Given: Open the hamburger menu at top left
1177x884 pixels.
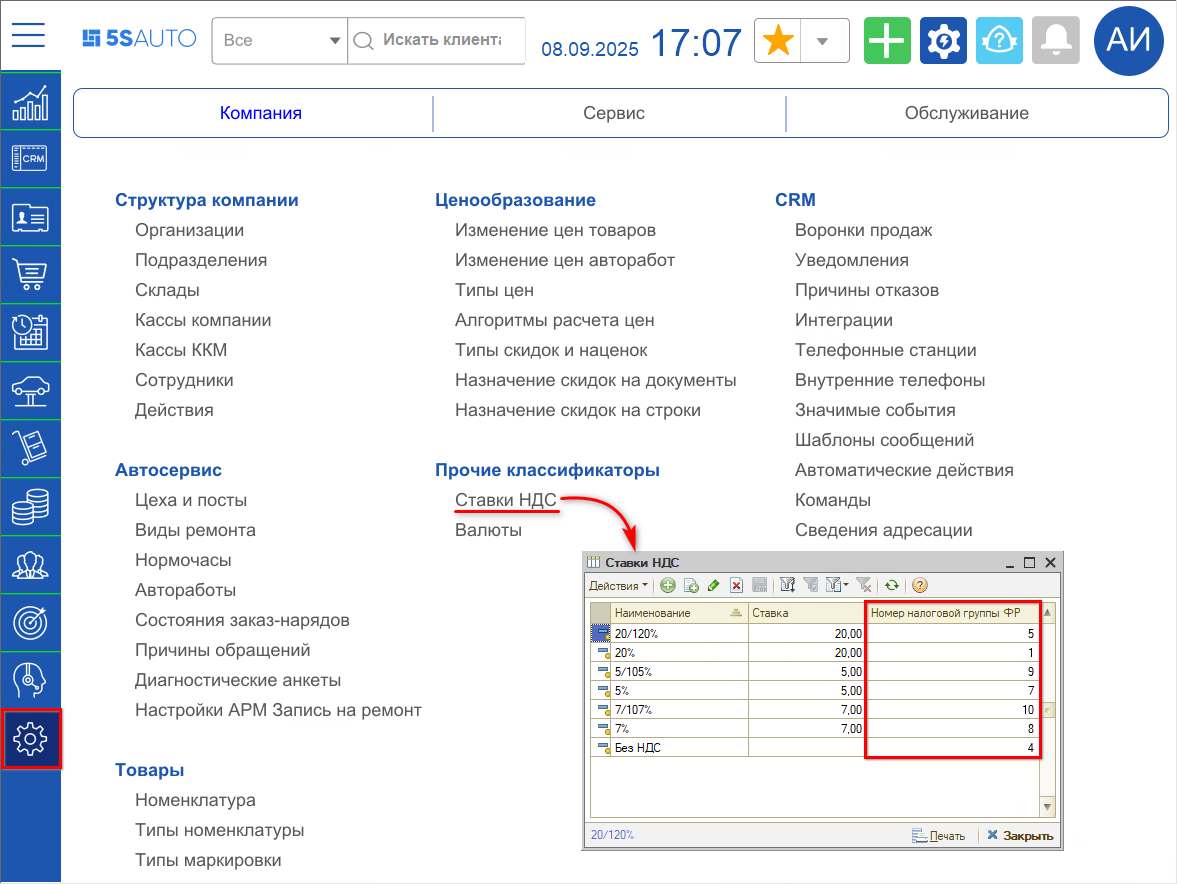Looking at the screenshot, I should click(x=29, y=35).
